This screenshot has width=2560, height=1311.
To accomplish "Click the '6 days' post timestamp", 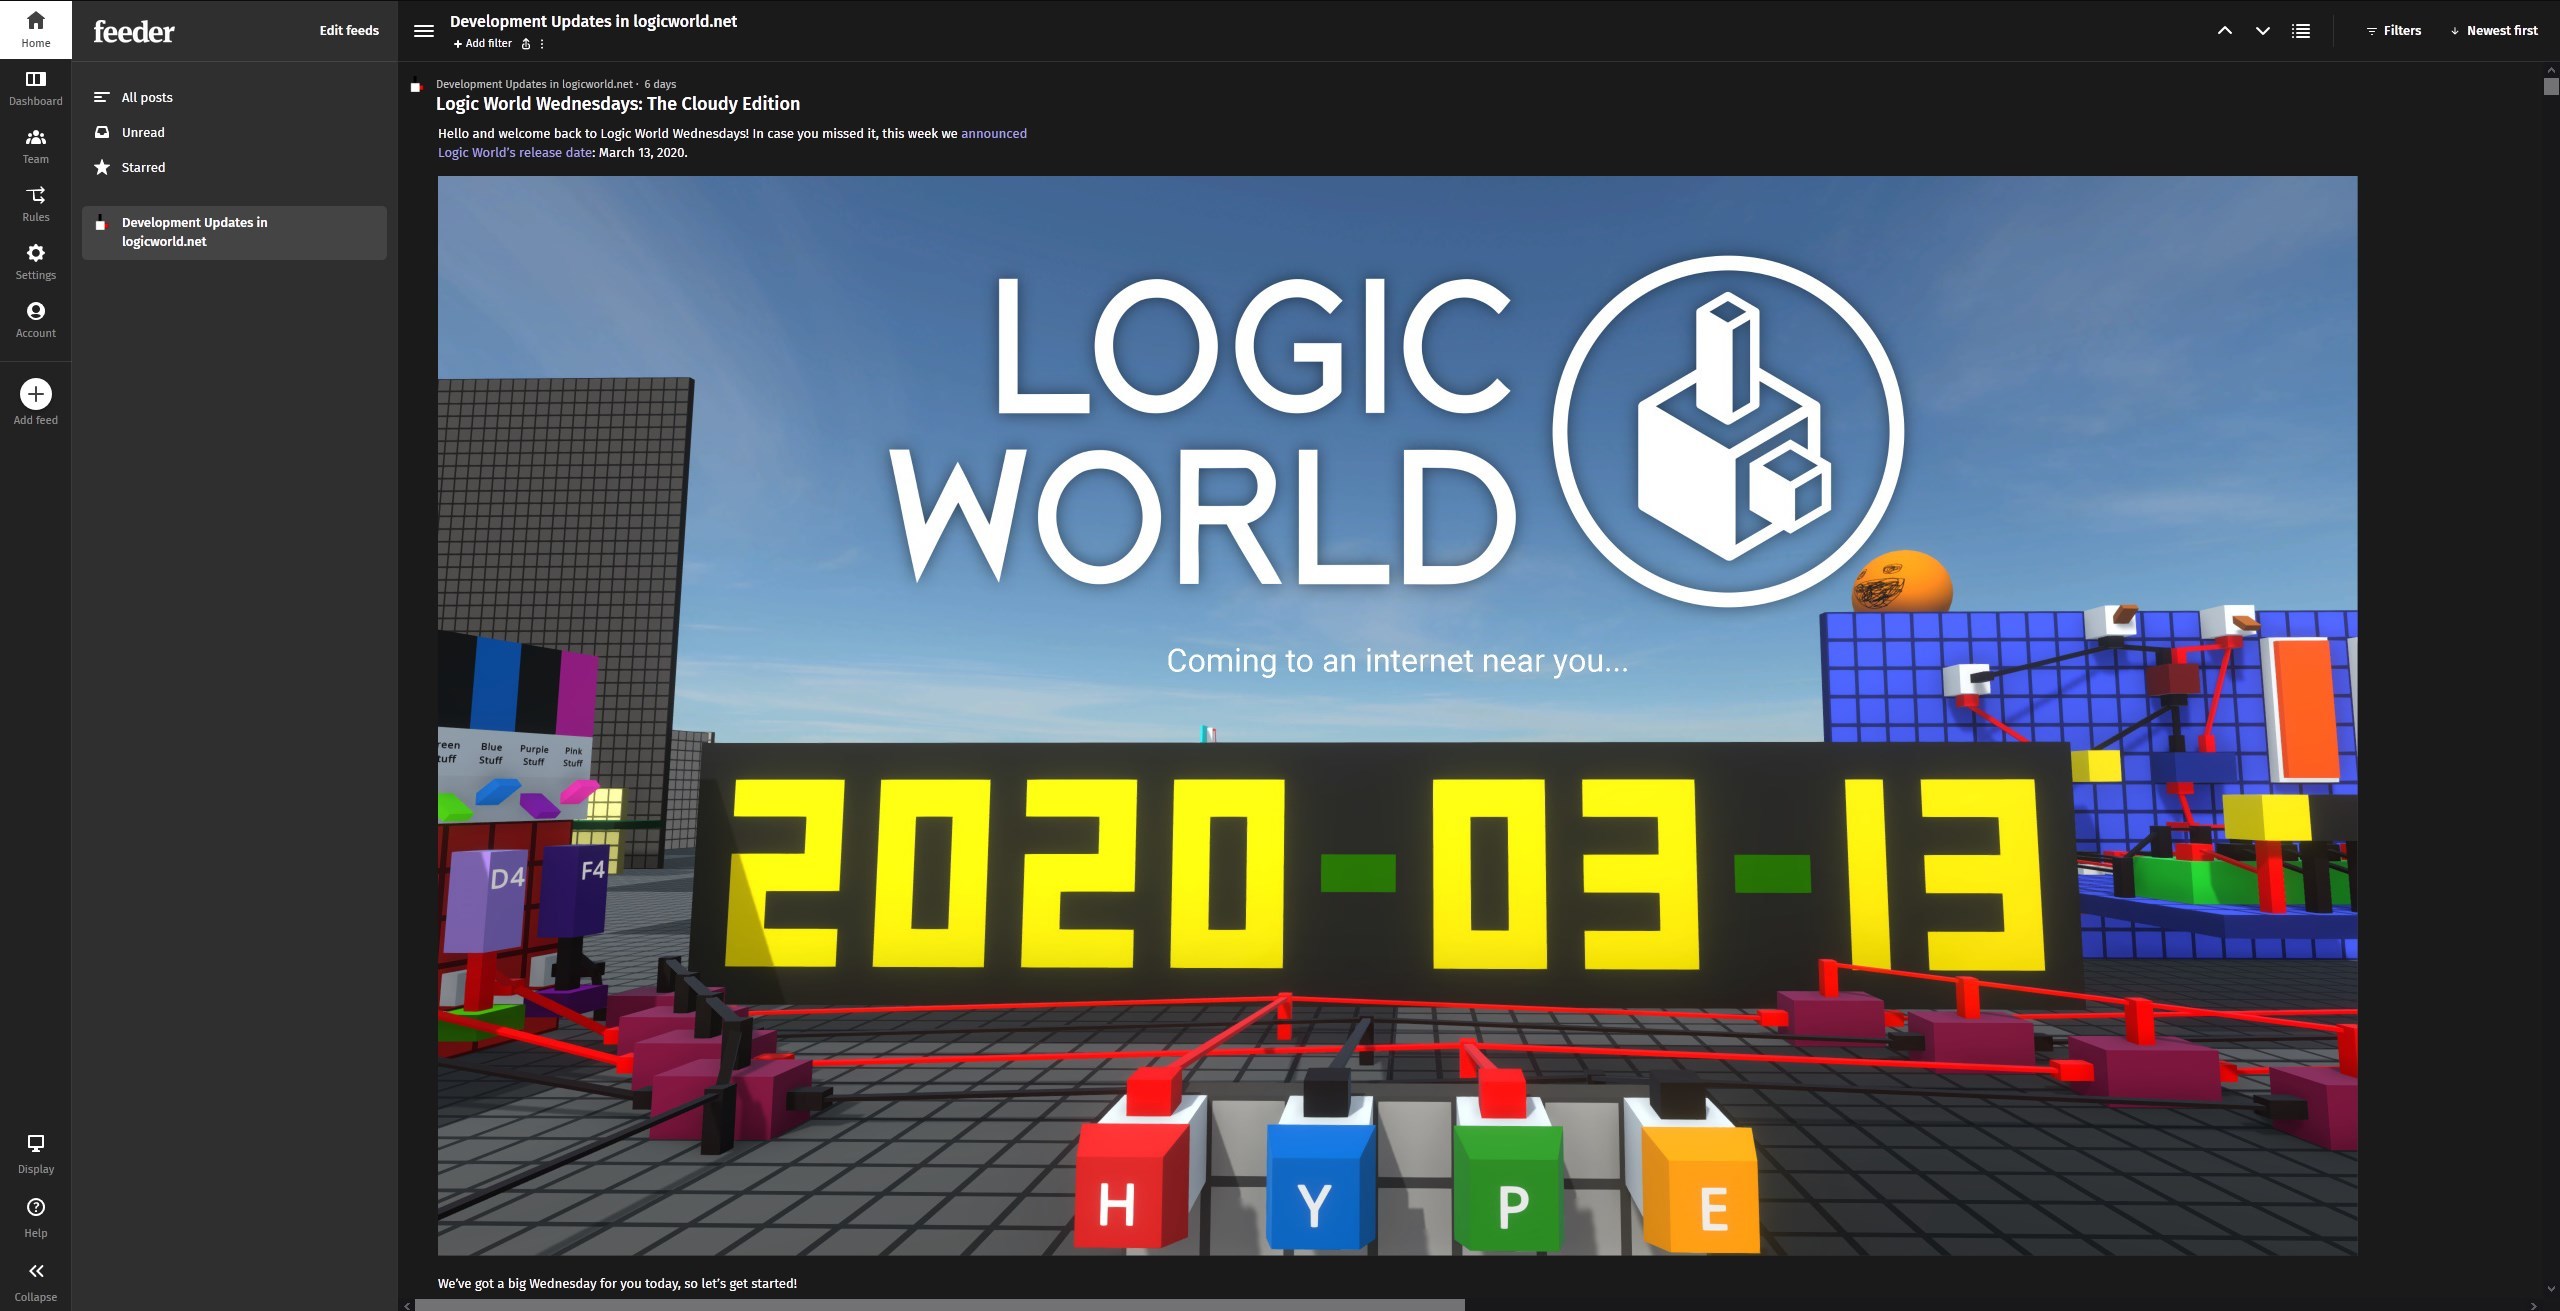I will (660, 84).
